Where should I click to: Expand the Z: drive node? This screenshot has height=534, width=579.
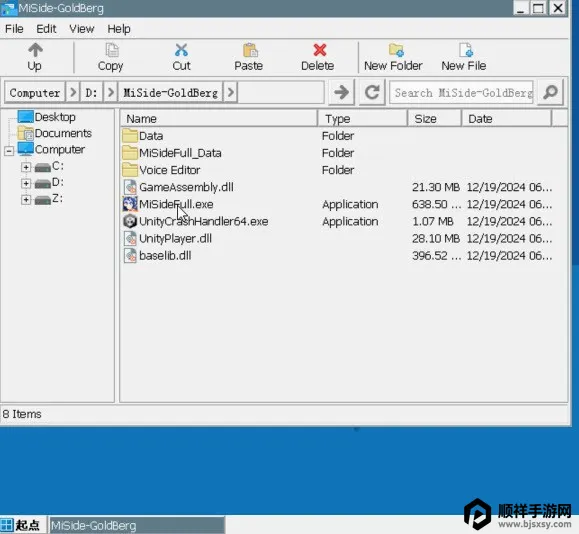[x=26, y=199]
